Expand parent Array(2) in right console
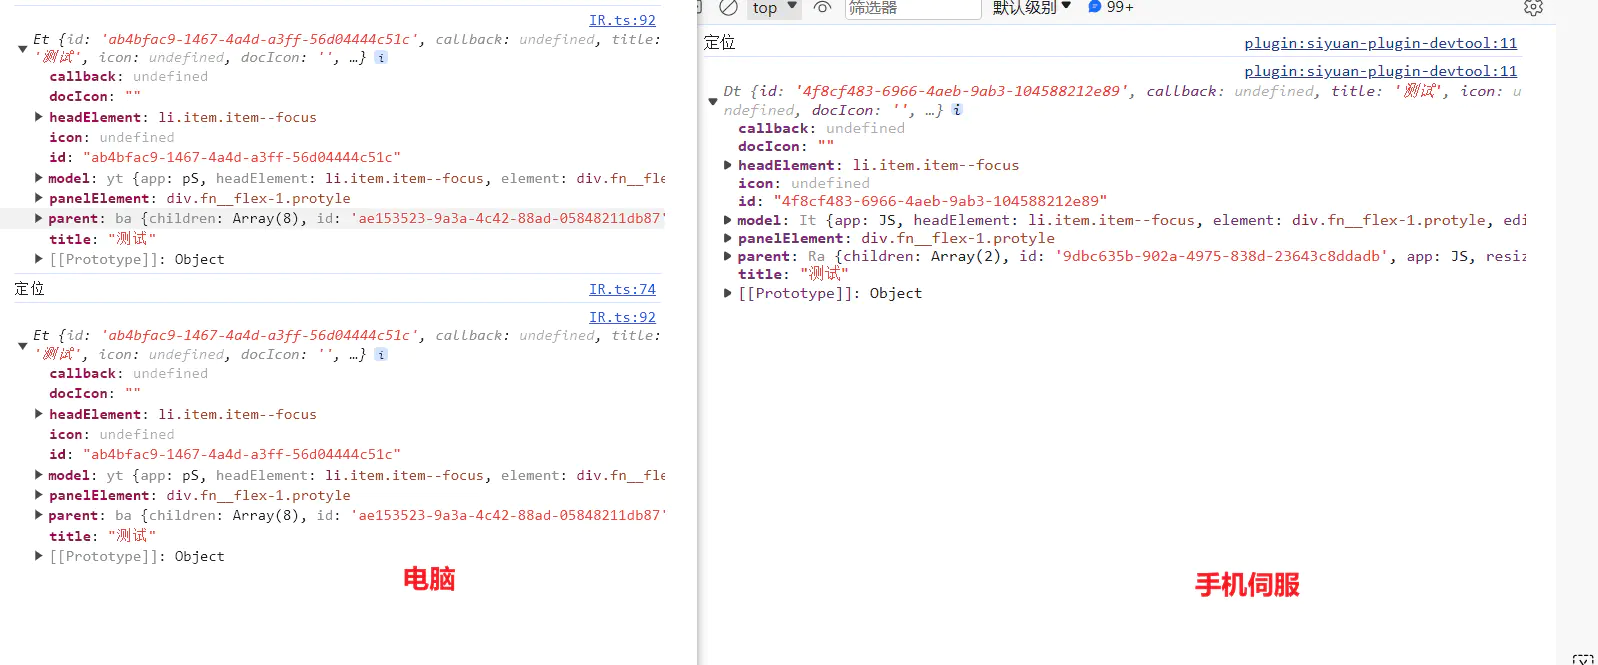The height and width of the screenshot is (665, 1598). [728, 256]
